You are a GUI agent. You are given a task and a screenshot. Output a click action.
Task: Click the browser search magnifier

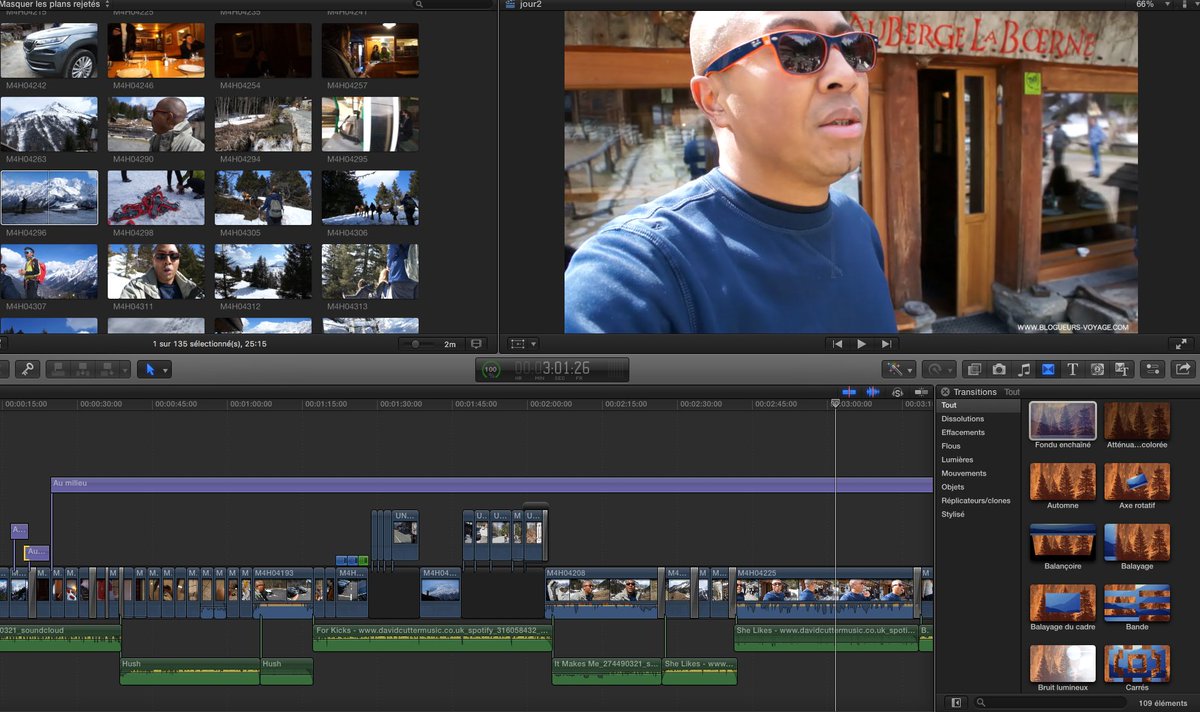click(x=418, y=4)
